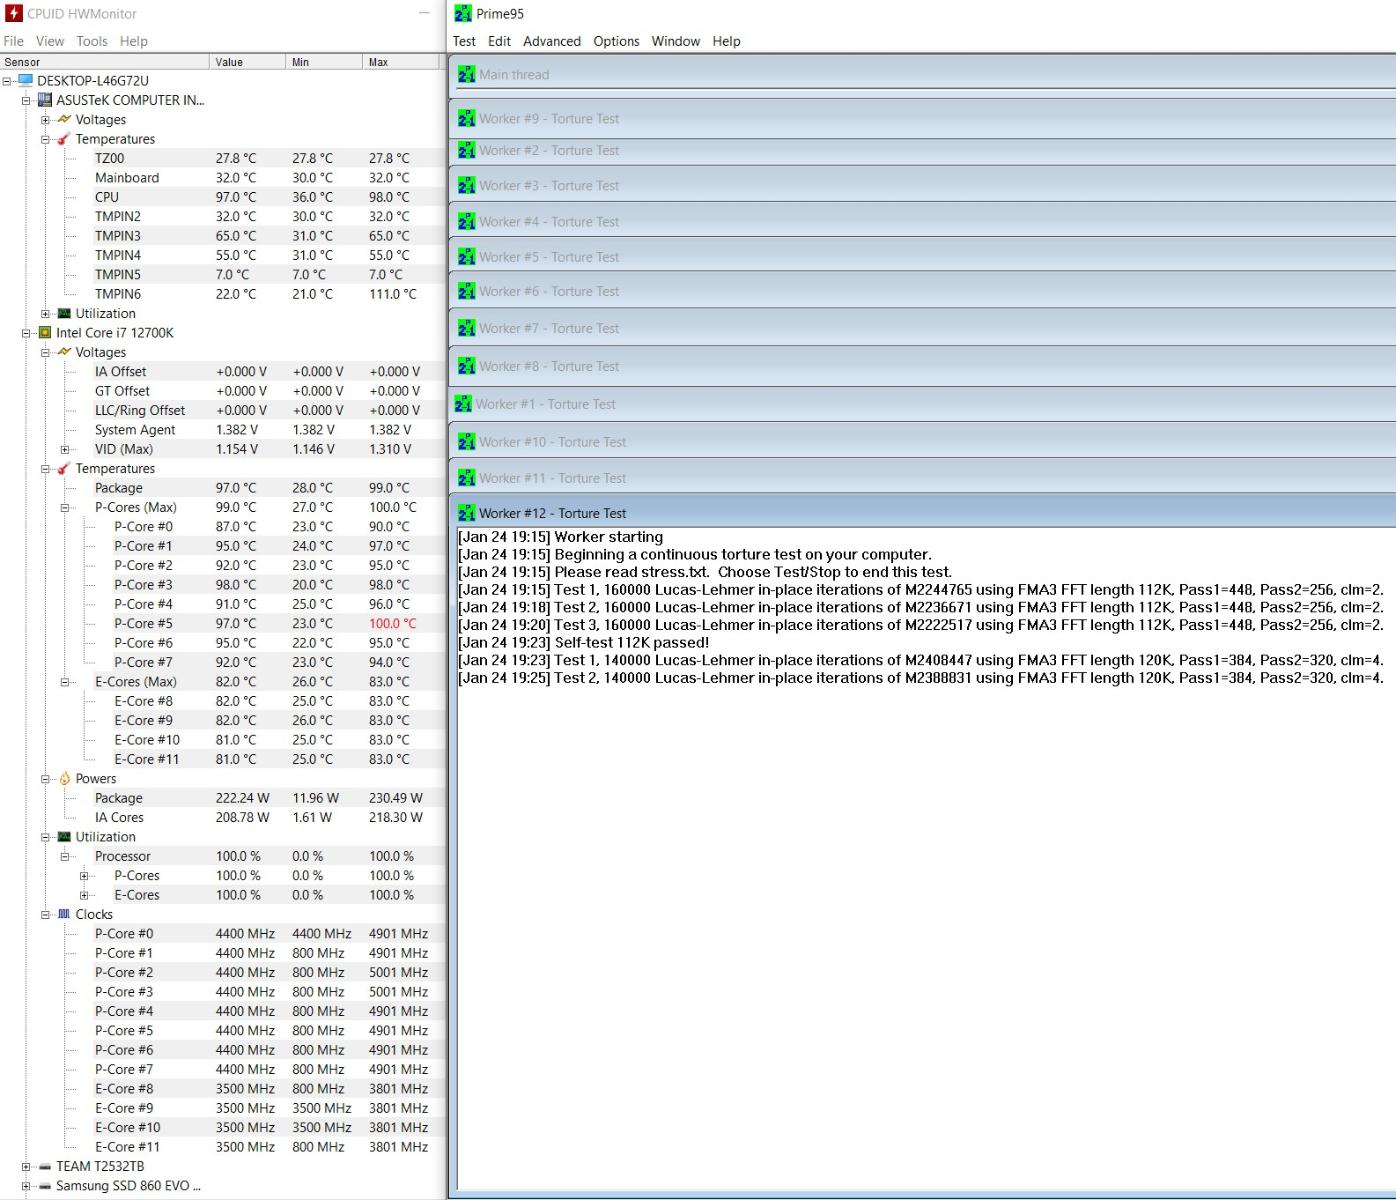Click the motherboard Temperatures thermometer icon
The width and height of the screenshot is (1396, 1200).
(64, 139)
